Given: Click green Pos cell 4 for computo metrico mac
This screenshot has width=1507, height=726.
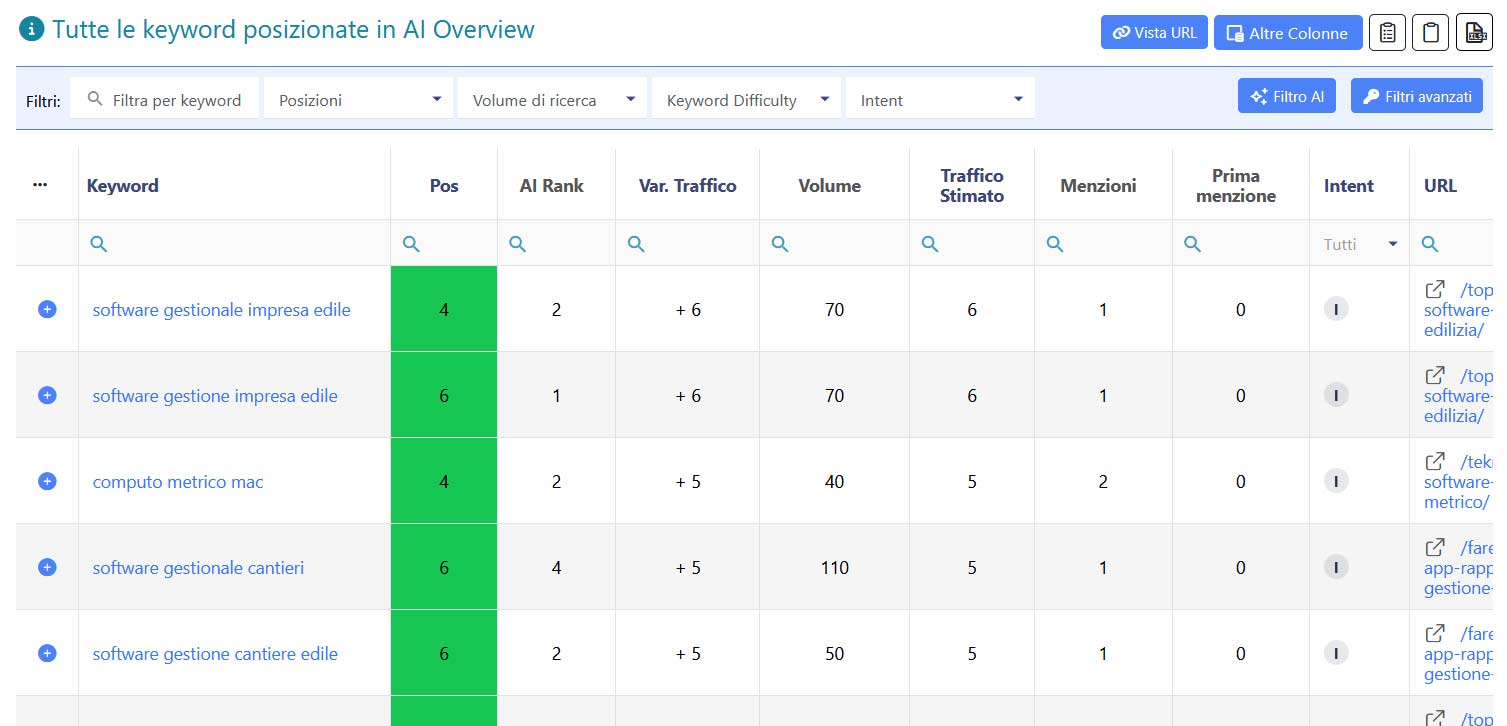Looking at the screenshot, I should point(444,481).
